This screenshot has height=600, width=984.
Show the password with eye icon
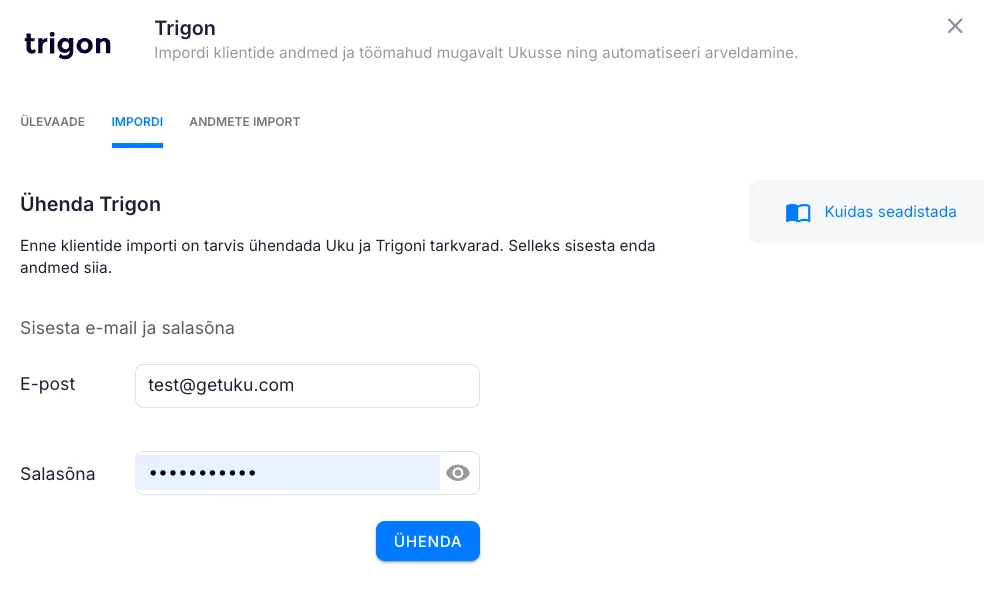[x=458, y=473]
